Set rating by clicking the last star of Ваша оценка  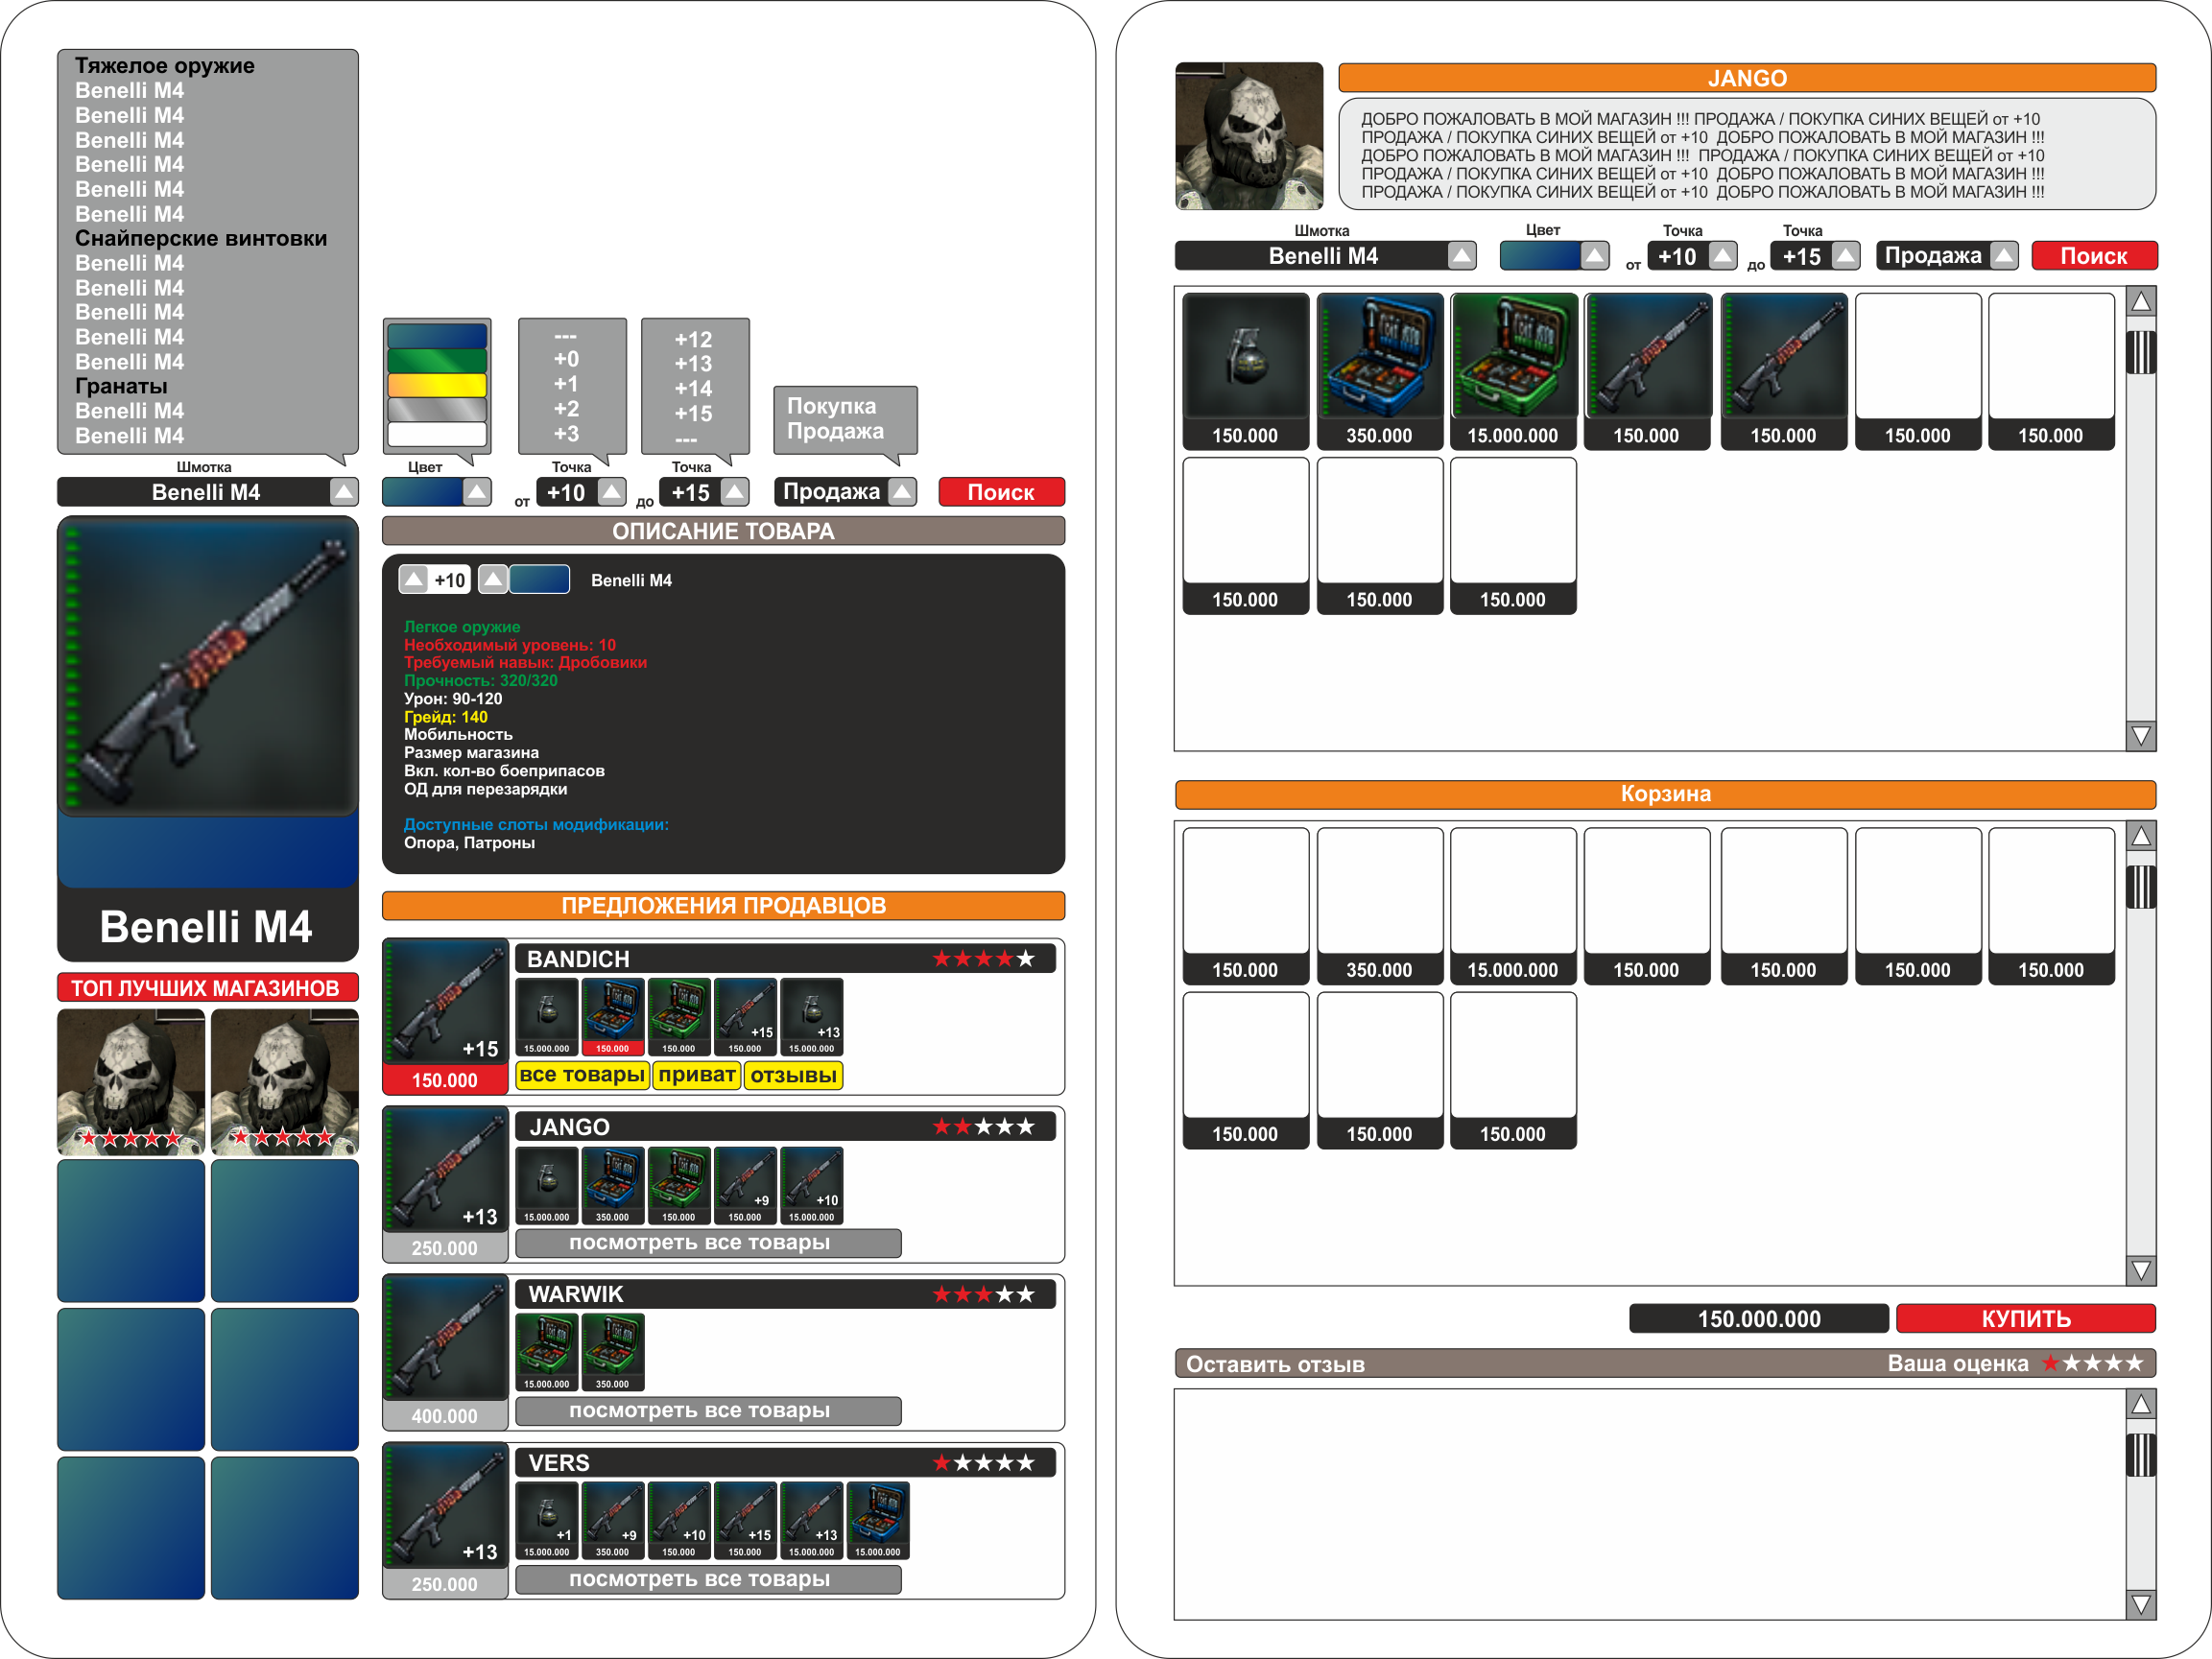[2134, 1363]
